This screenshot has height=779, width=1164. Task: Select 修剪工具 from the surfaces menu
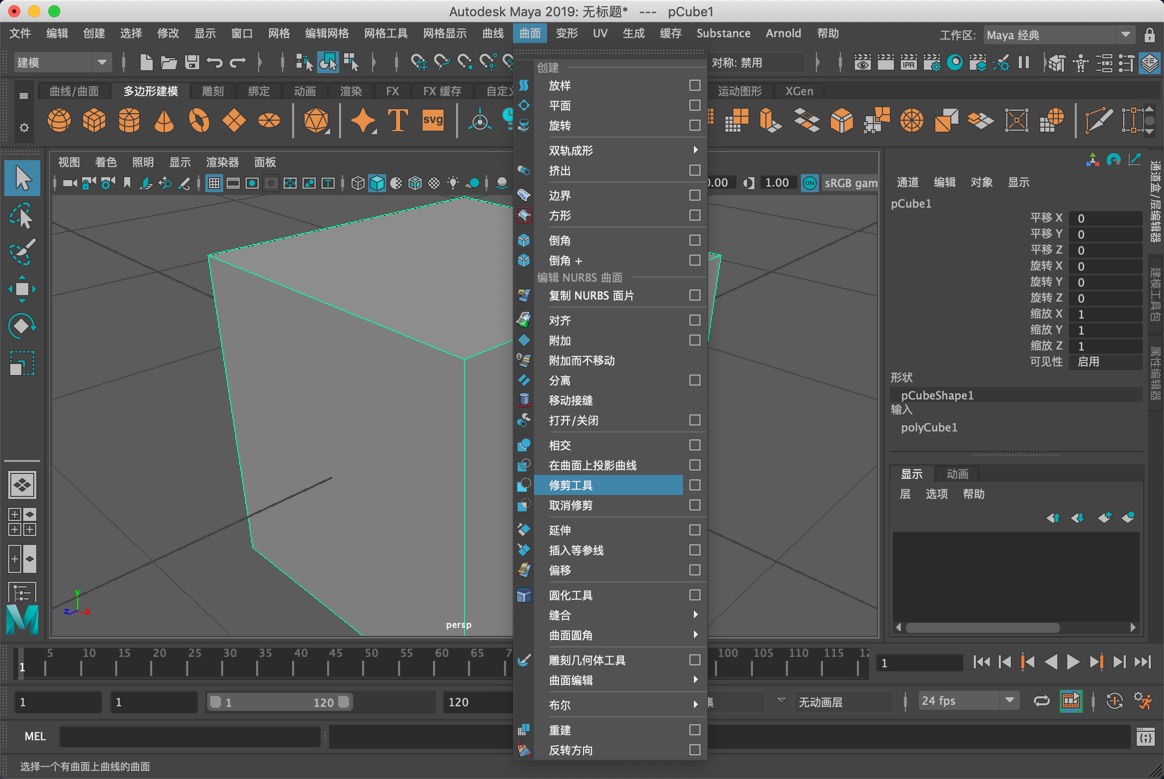coord(572,485)
